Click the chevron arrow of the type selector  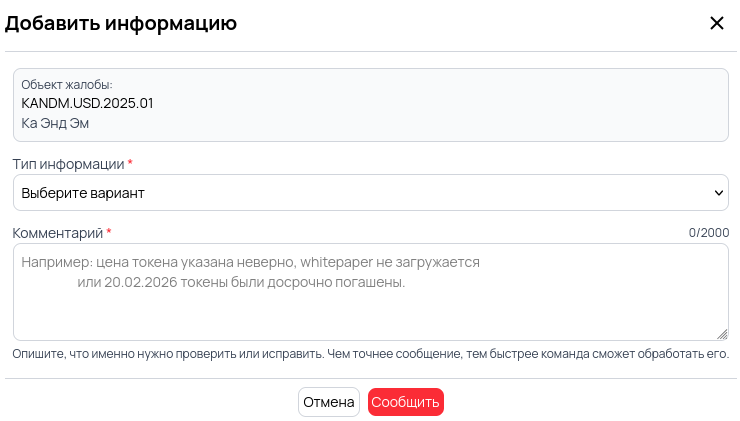pyautogui.click(x=719, y=192)
